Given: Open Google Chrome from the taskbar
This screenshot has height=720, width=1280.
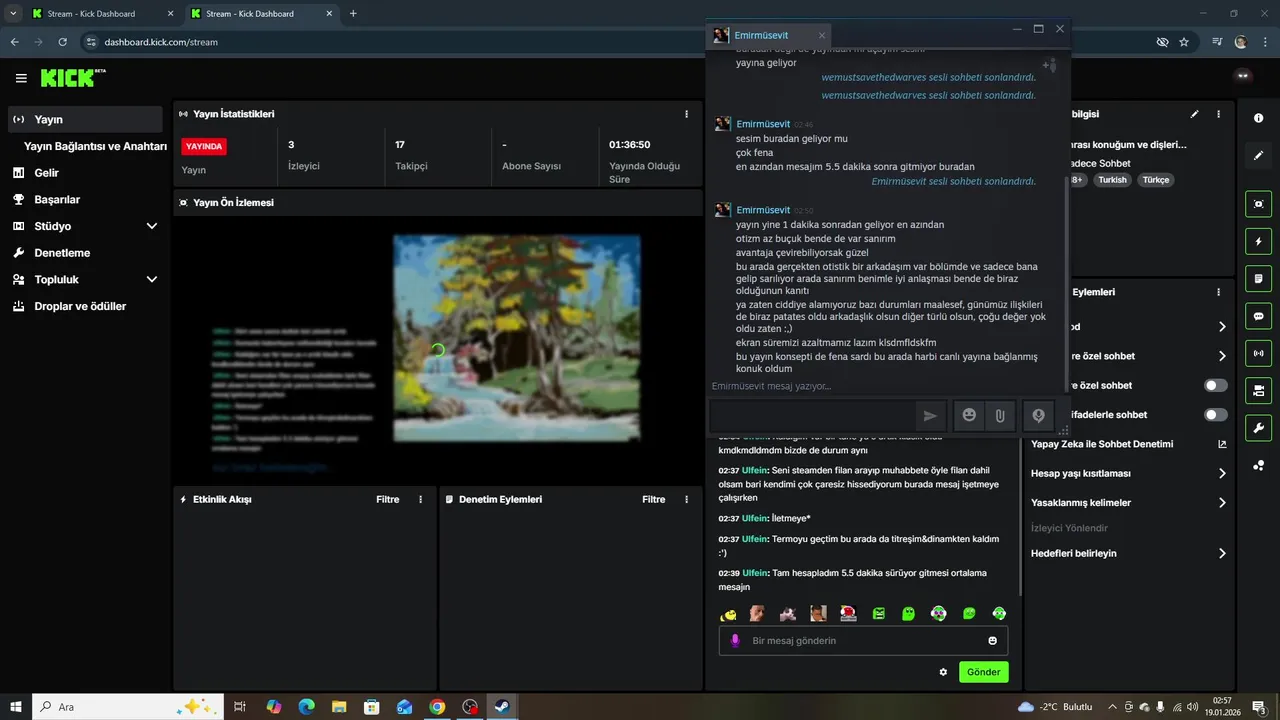Looking at the screenshot, I should 437,707.
